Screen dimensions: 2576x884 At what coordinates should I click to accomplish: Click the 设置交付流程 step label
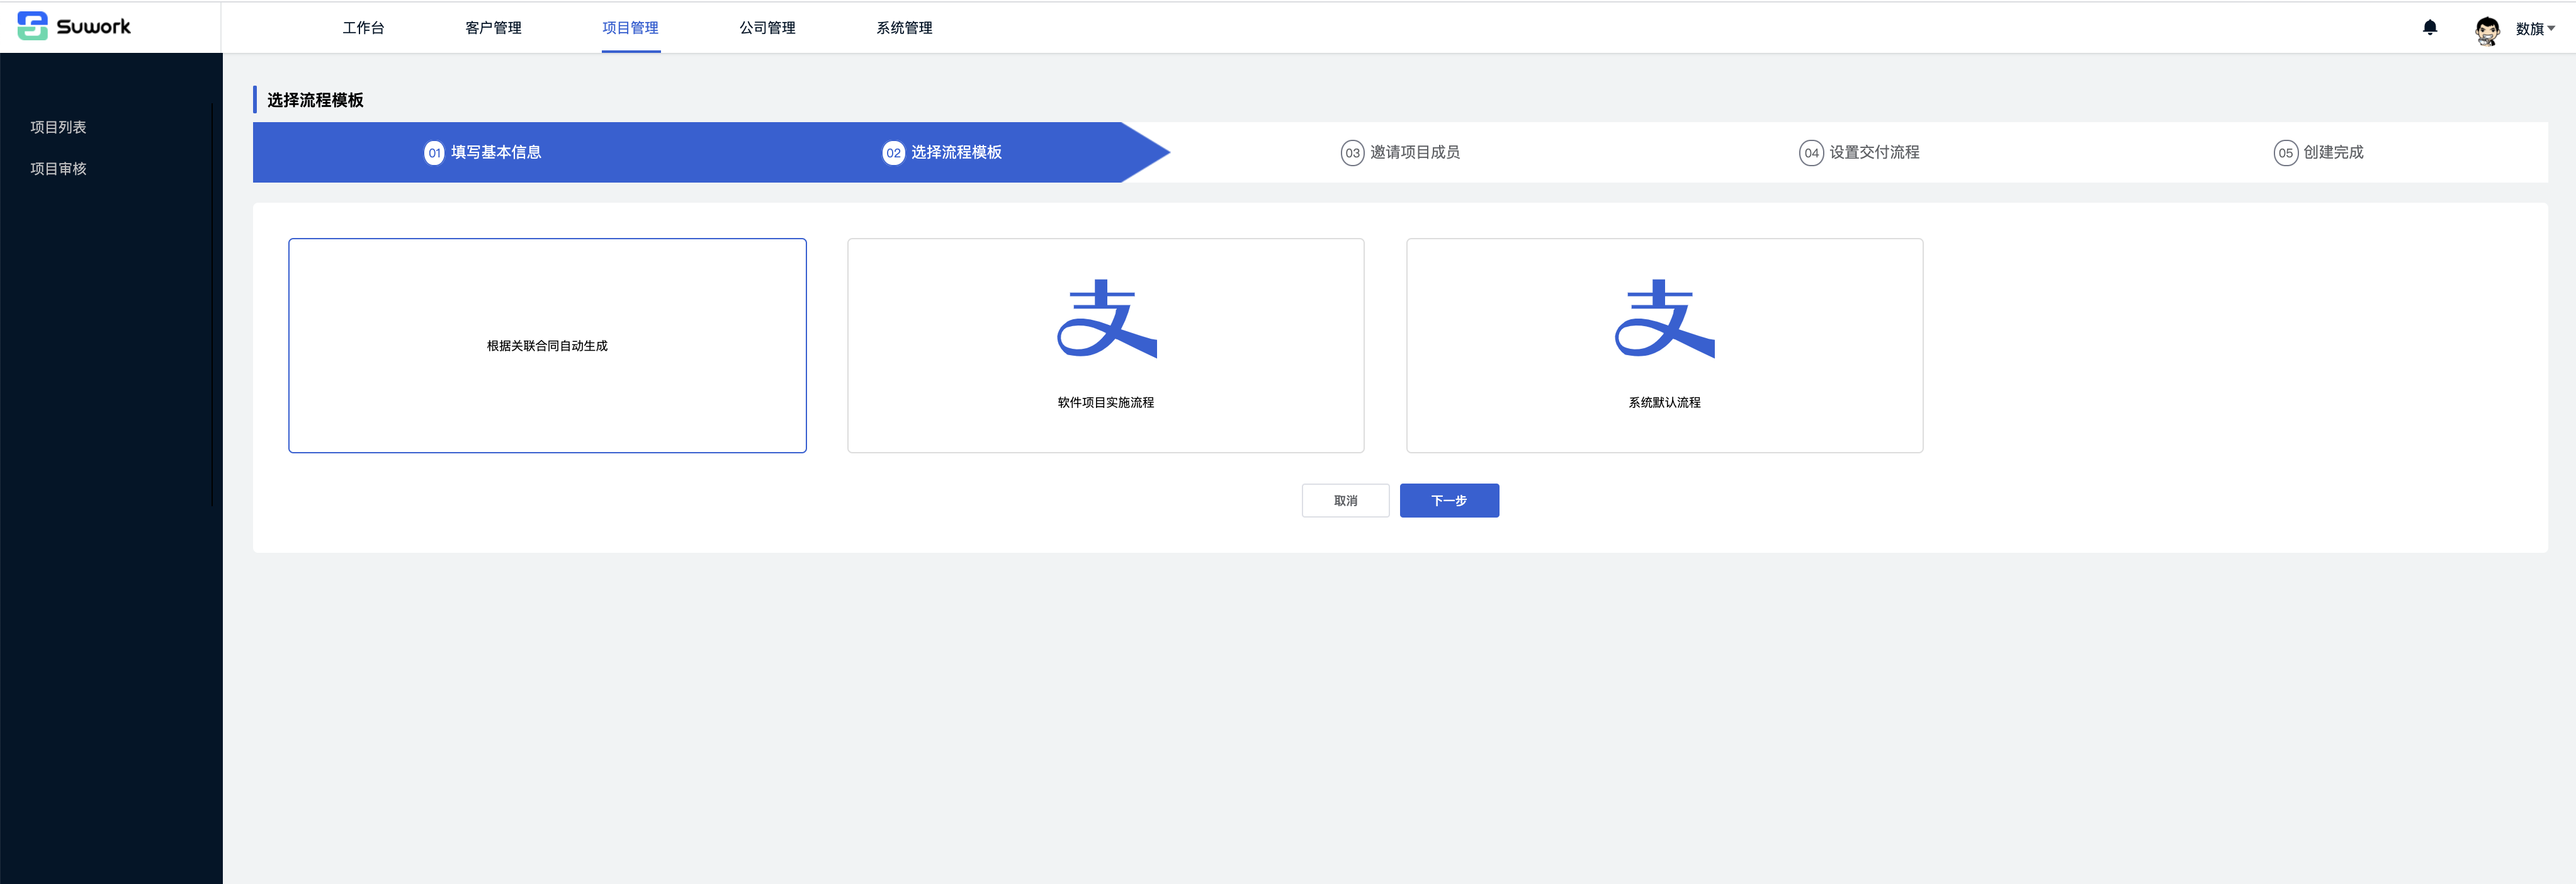(x=1874, y=152)
